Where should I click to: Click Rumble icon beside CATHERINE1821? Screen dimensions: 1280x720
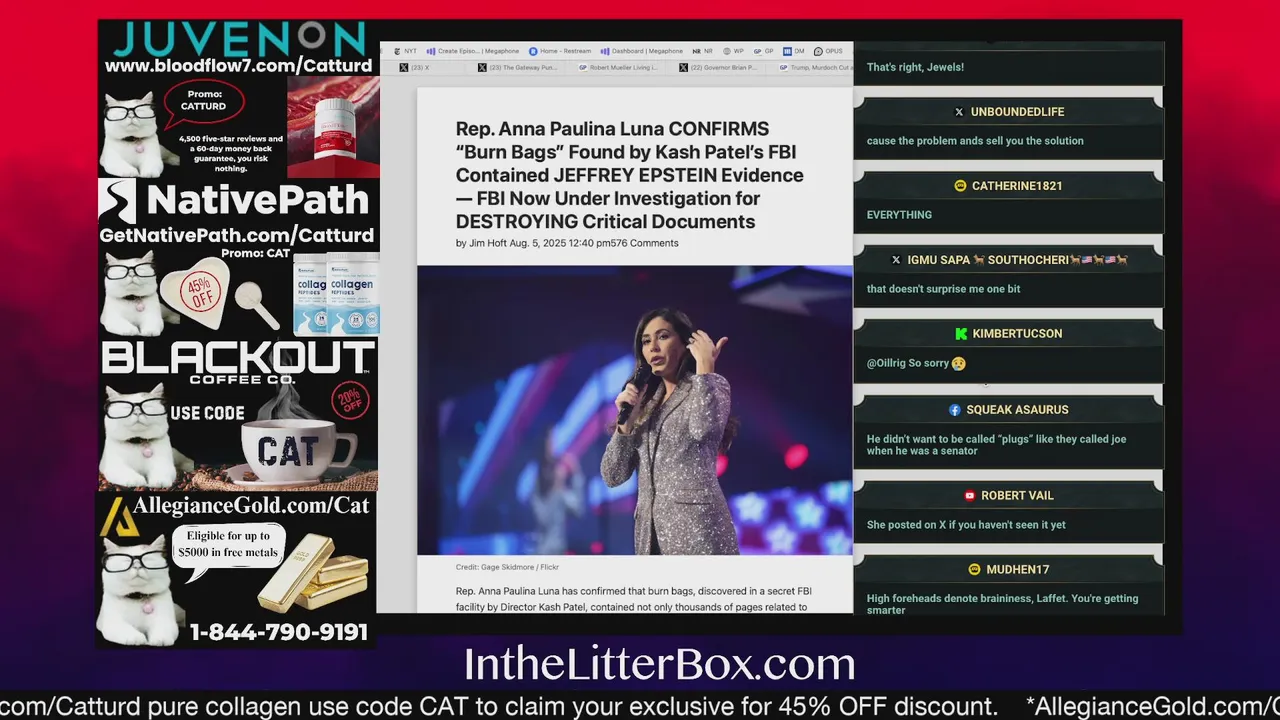tap(960, 186)
